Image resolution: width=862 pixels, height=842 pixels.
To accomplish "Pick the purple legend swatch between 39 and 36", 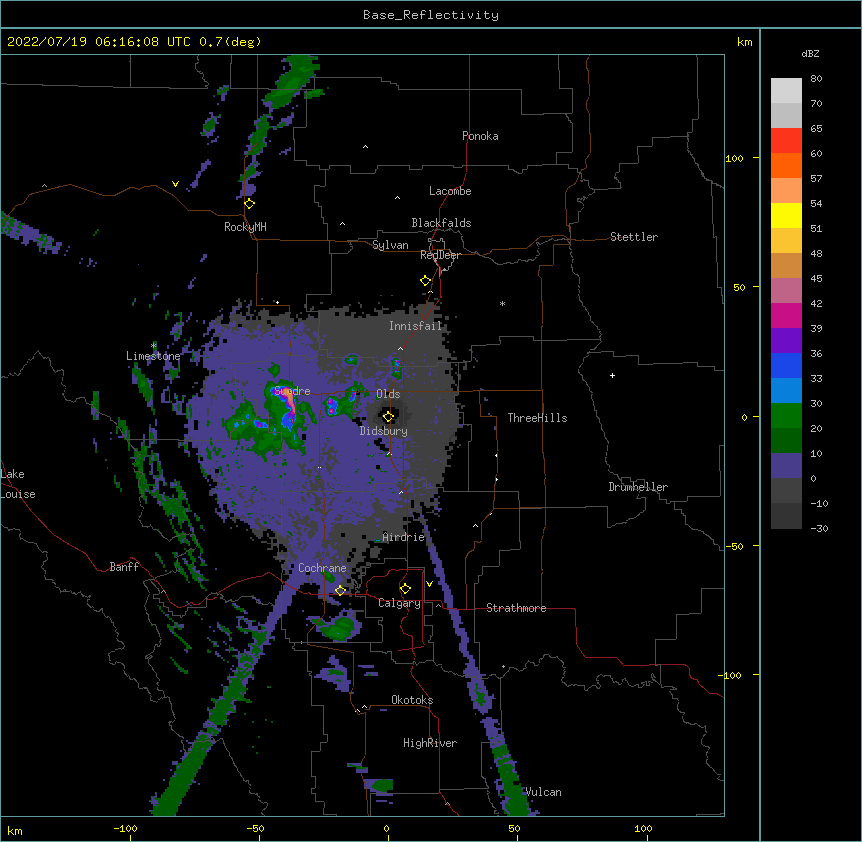I will 786,341.
